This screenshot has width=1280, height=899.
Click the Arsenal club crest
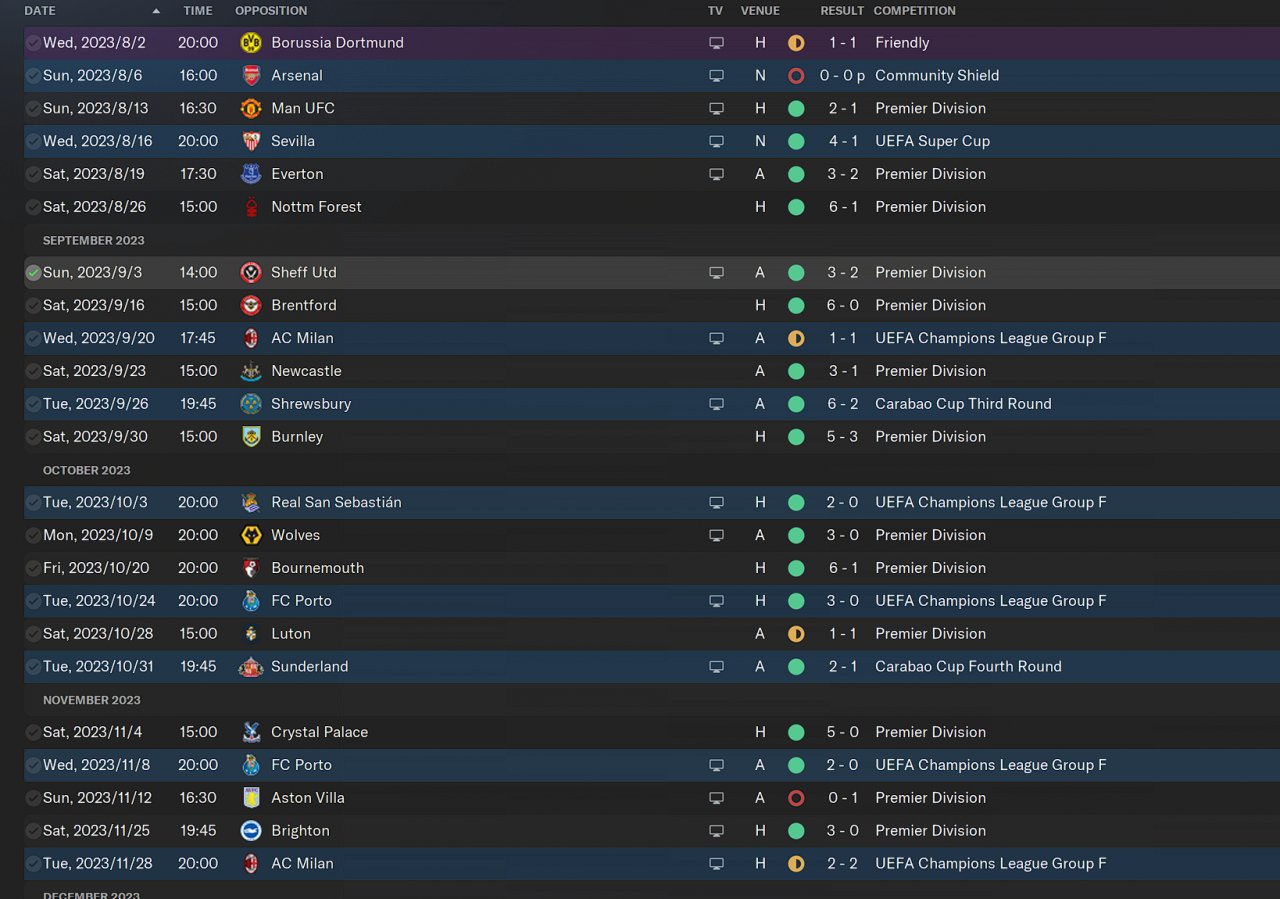coord(251,76)
